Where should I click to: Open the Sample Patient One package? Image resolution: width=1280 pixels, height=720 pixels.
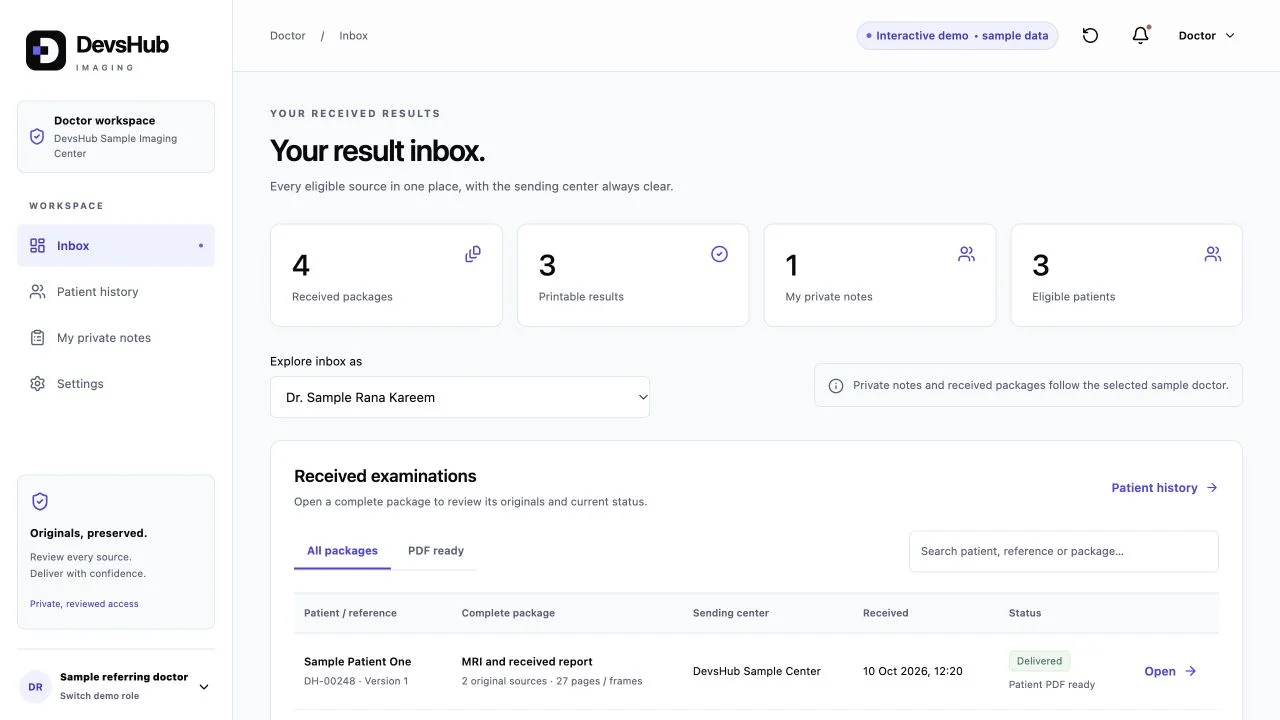tap(1170, 671)
